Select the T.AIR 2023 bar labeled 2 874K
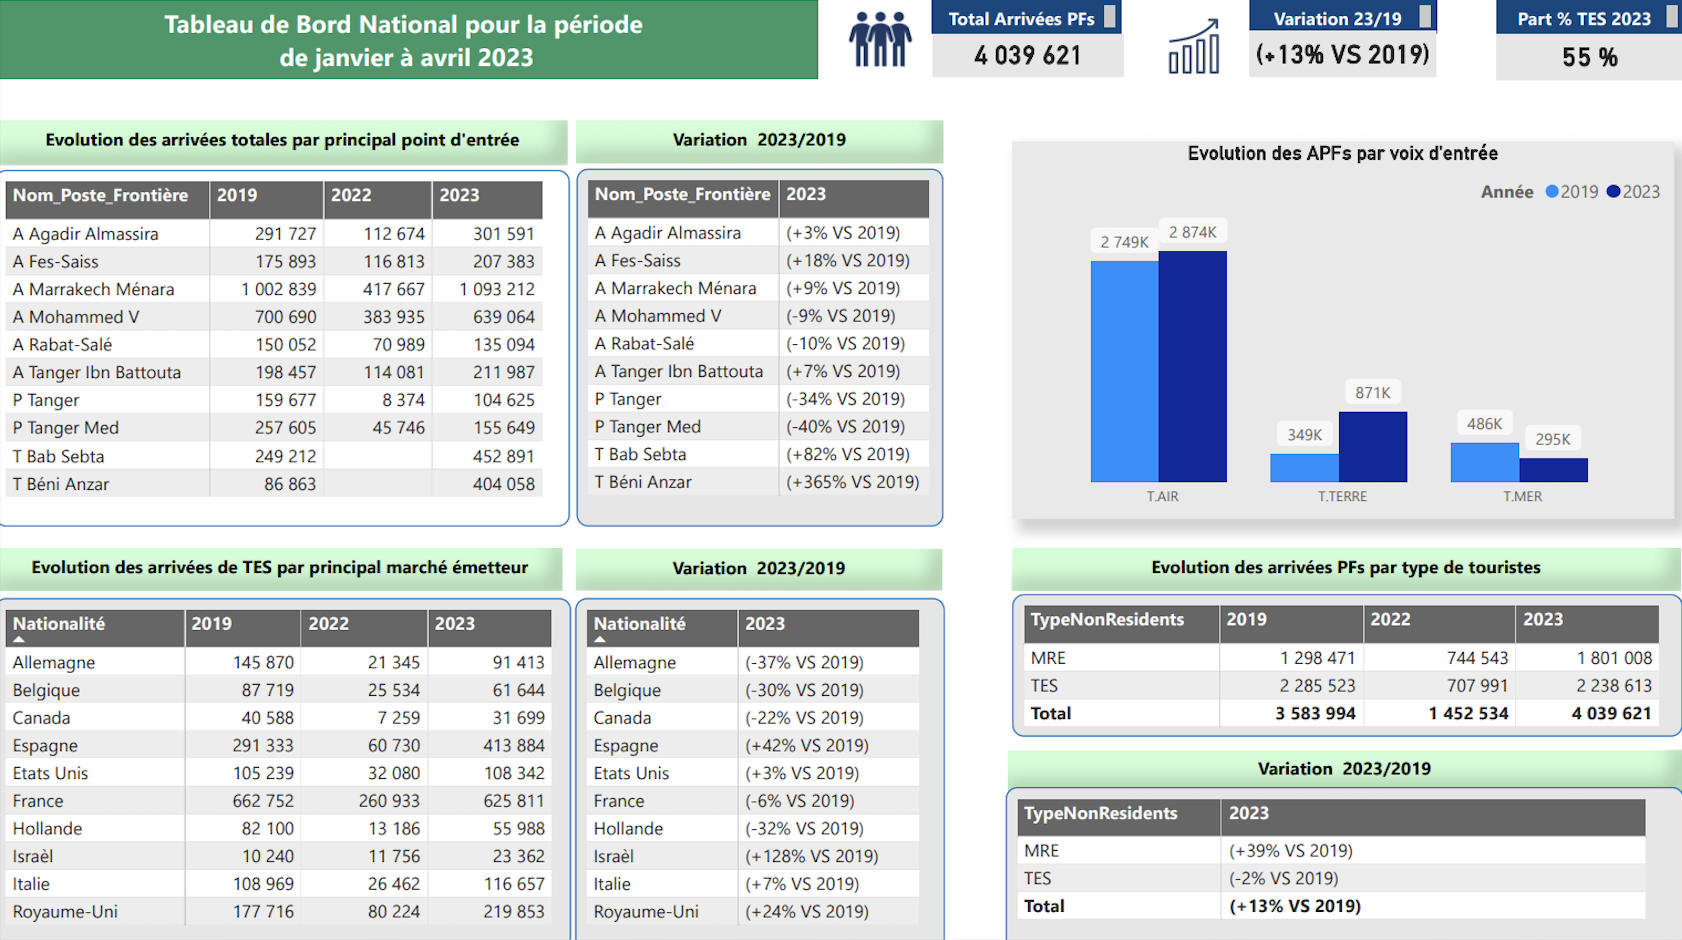This screenshot has height=940, width=1682. (x=1193, y=366)
